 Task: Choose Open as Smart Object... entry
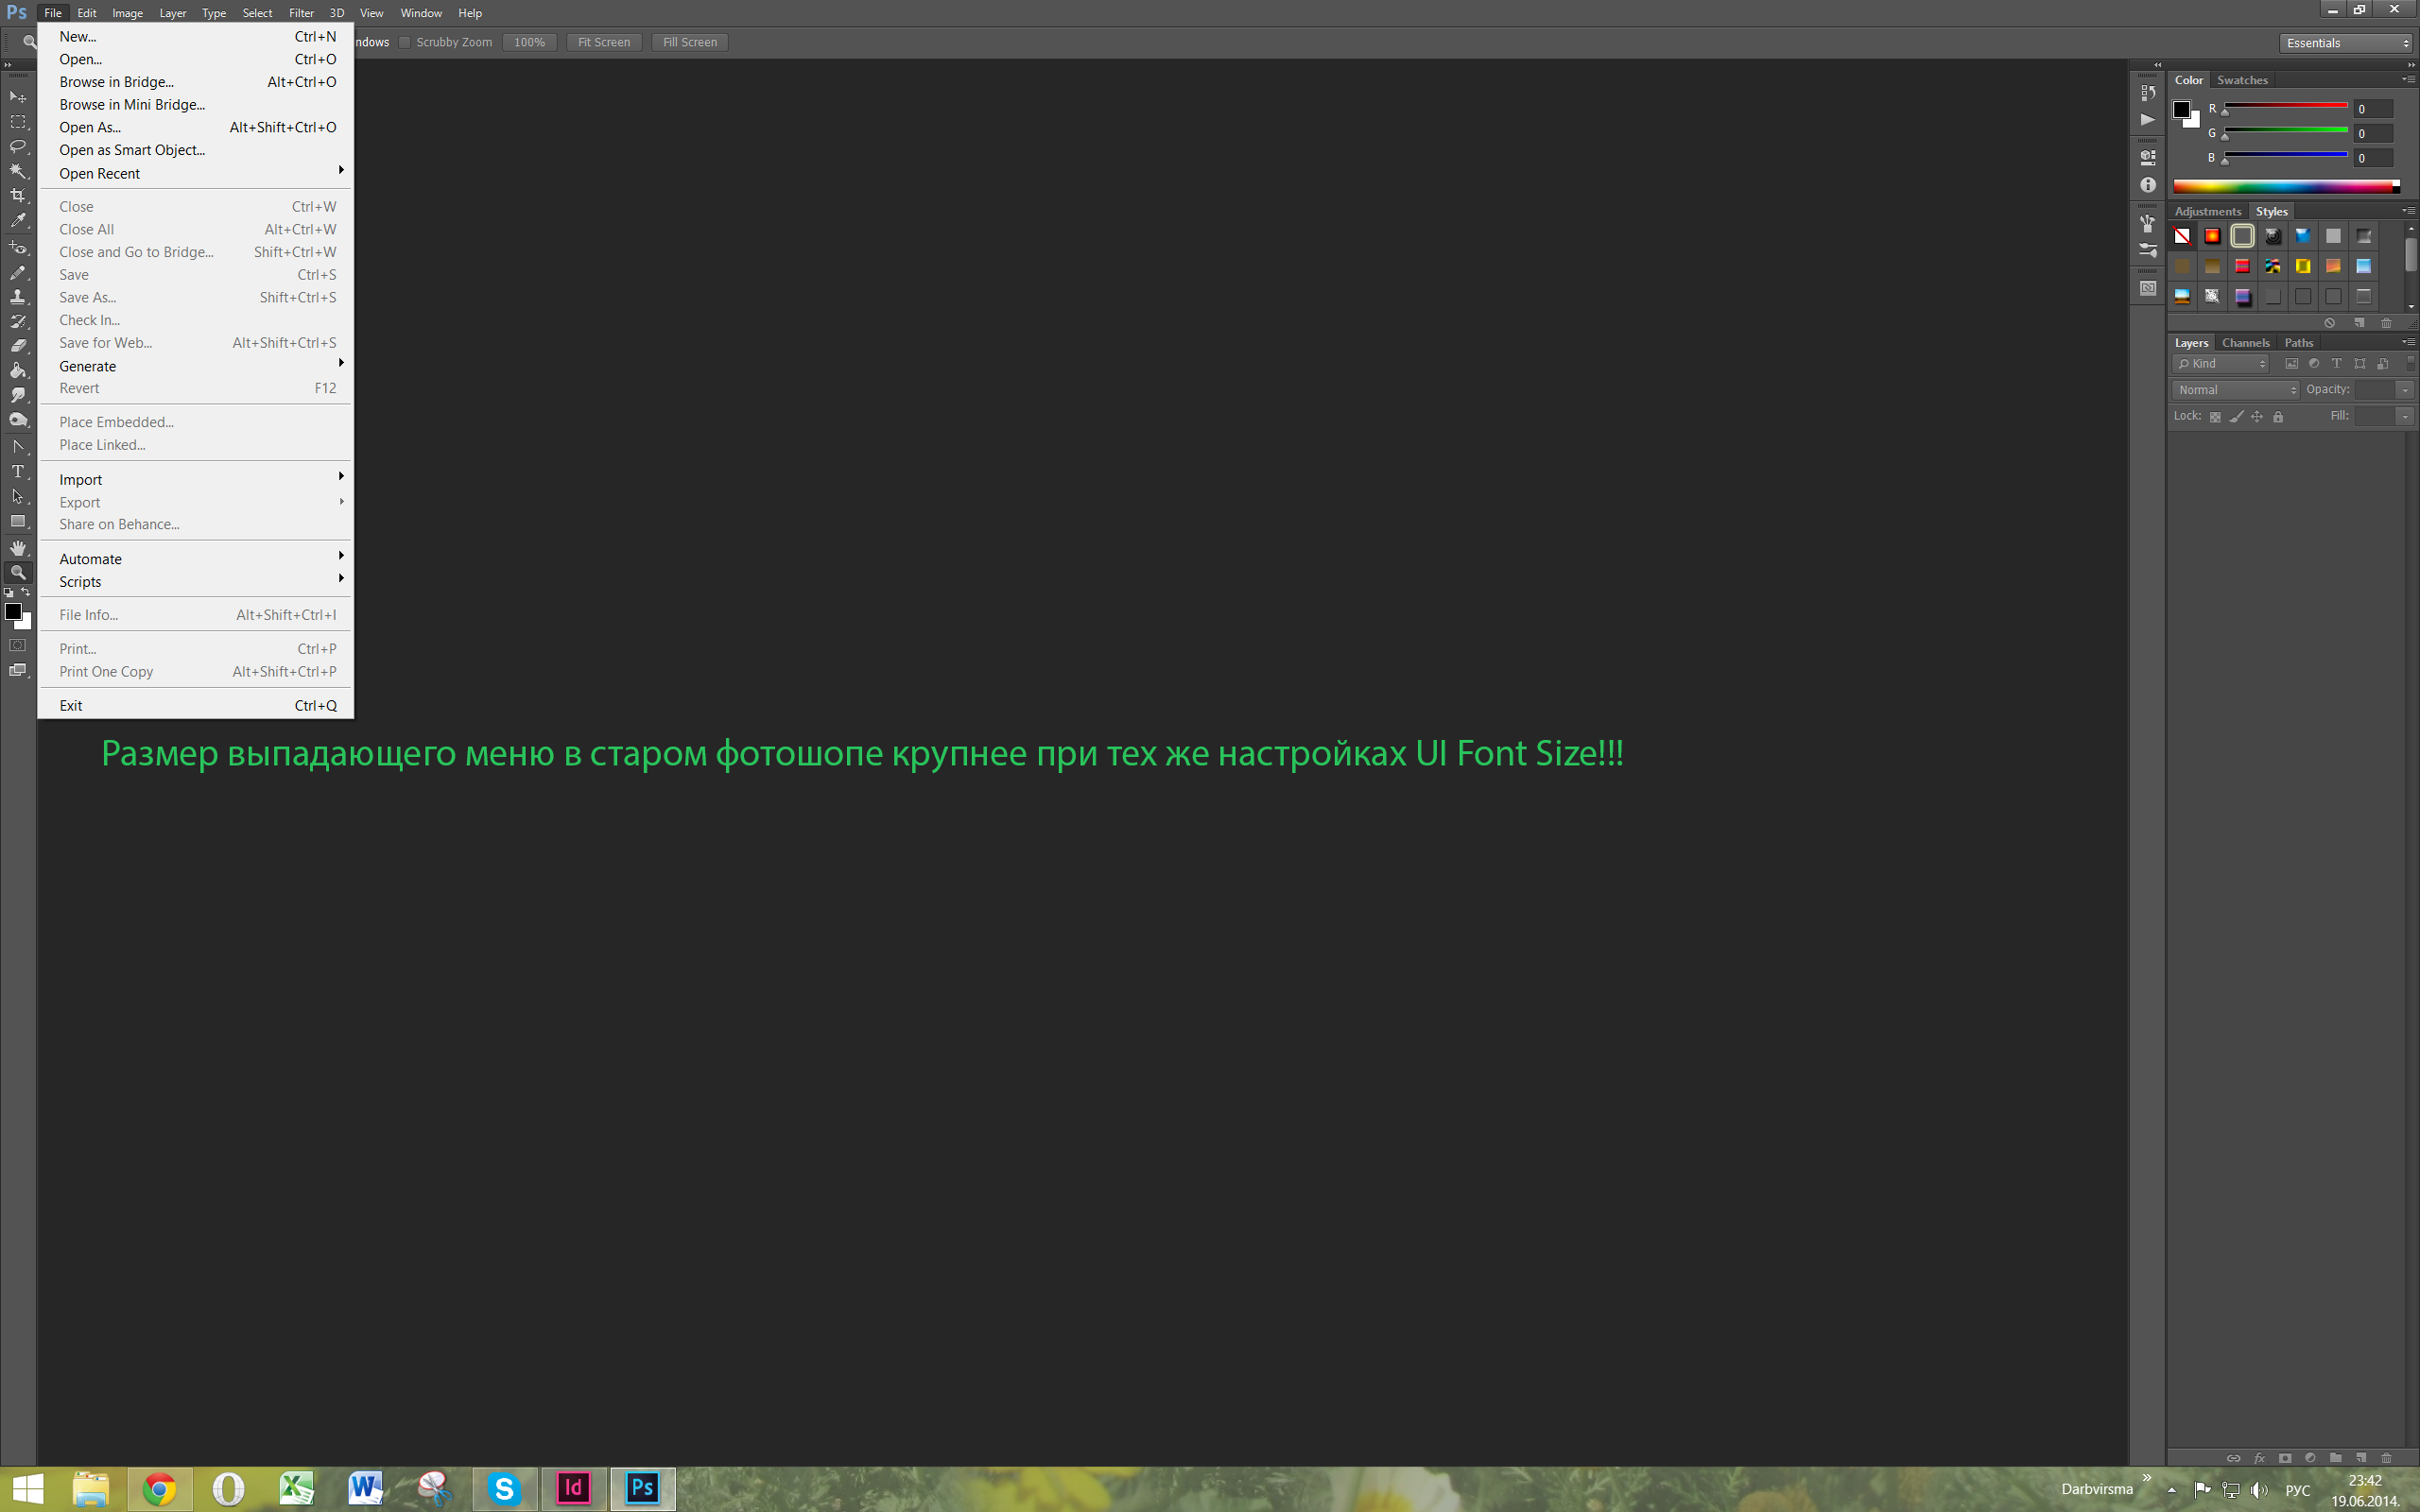coord(196,150)
